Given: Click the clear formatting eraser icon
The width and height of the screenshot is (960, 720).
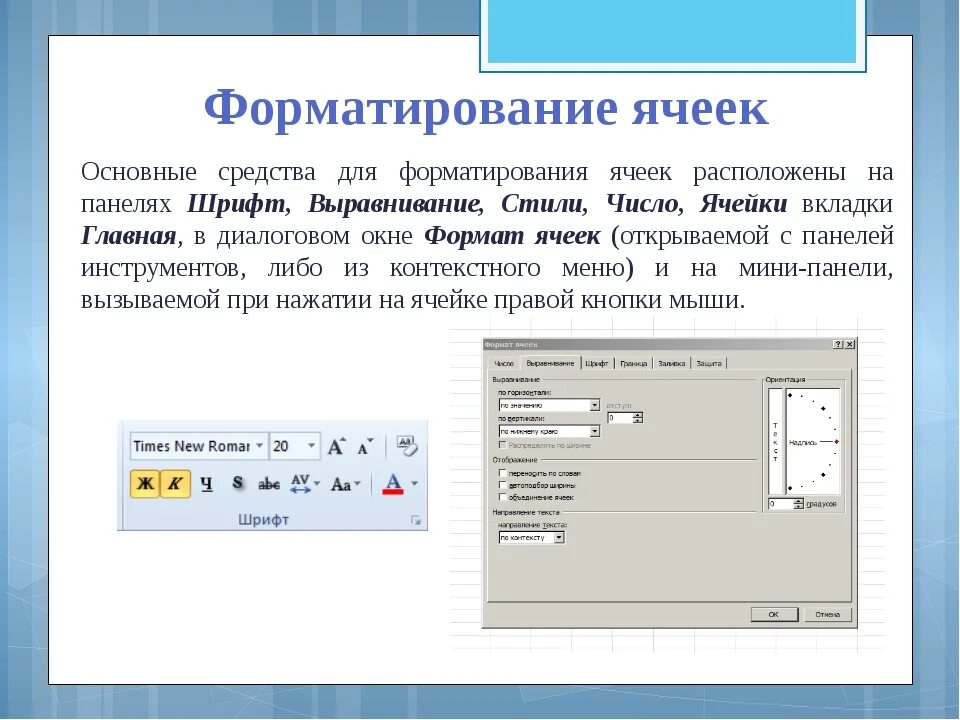Looking at the screenshot, I should coord(407,446).
